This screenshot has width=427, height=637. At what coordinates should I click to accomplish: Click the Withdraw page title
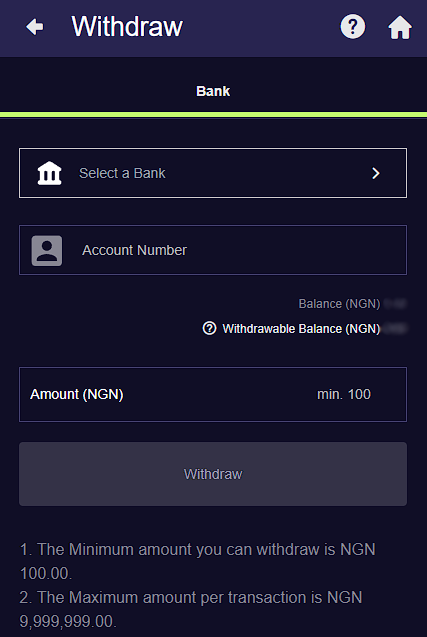coord(127,27)
